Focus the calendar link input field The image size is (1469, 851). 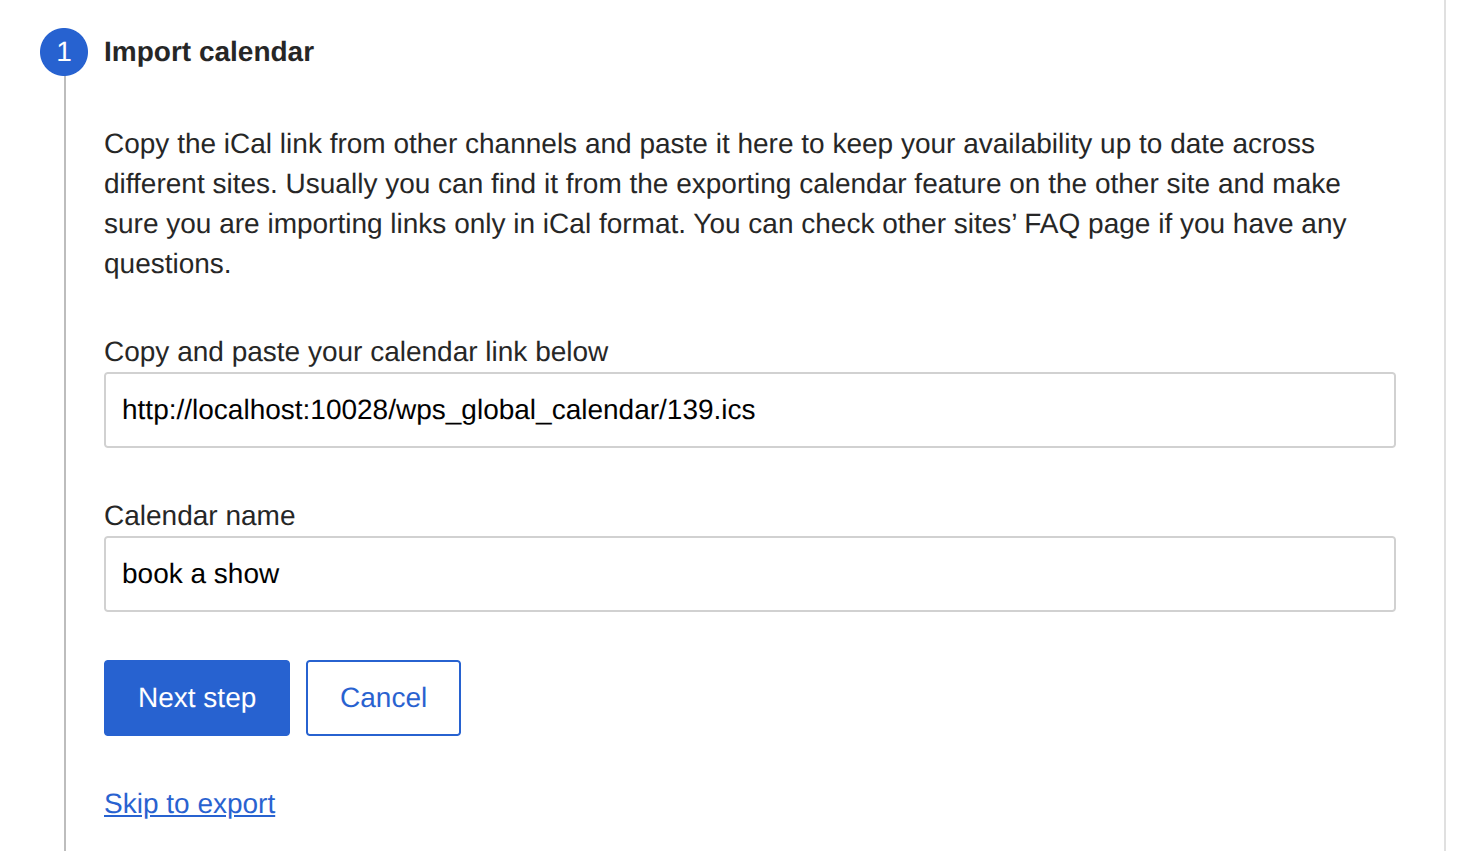pyautogui.click(x=1000, y=410)
